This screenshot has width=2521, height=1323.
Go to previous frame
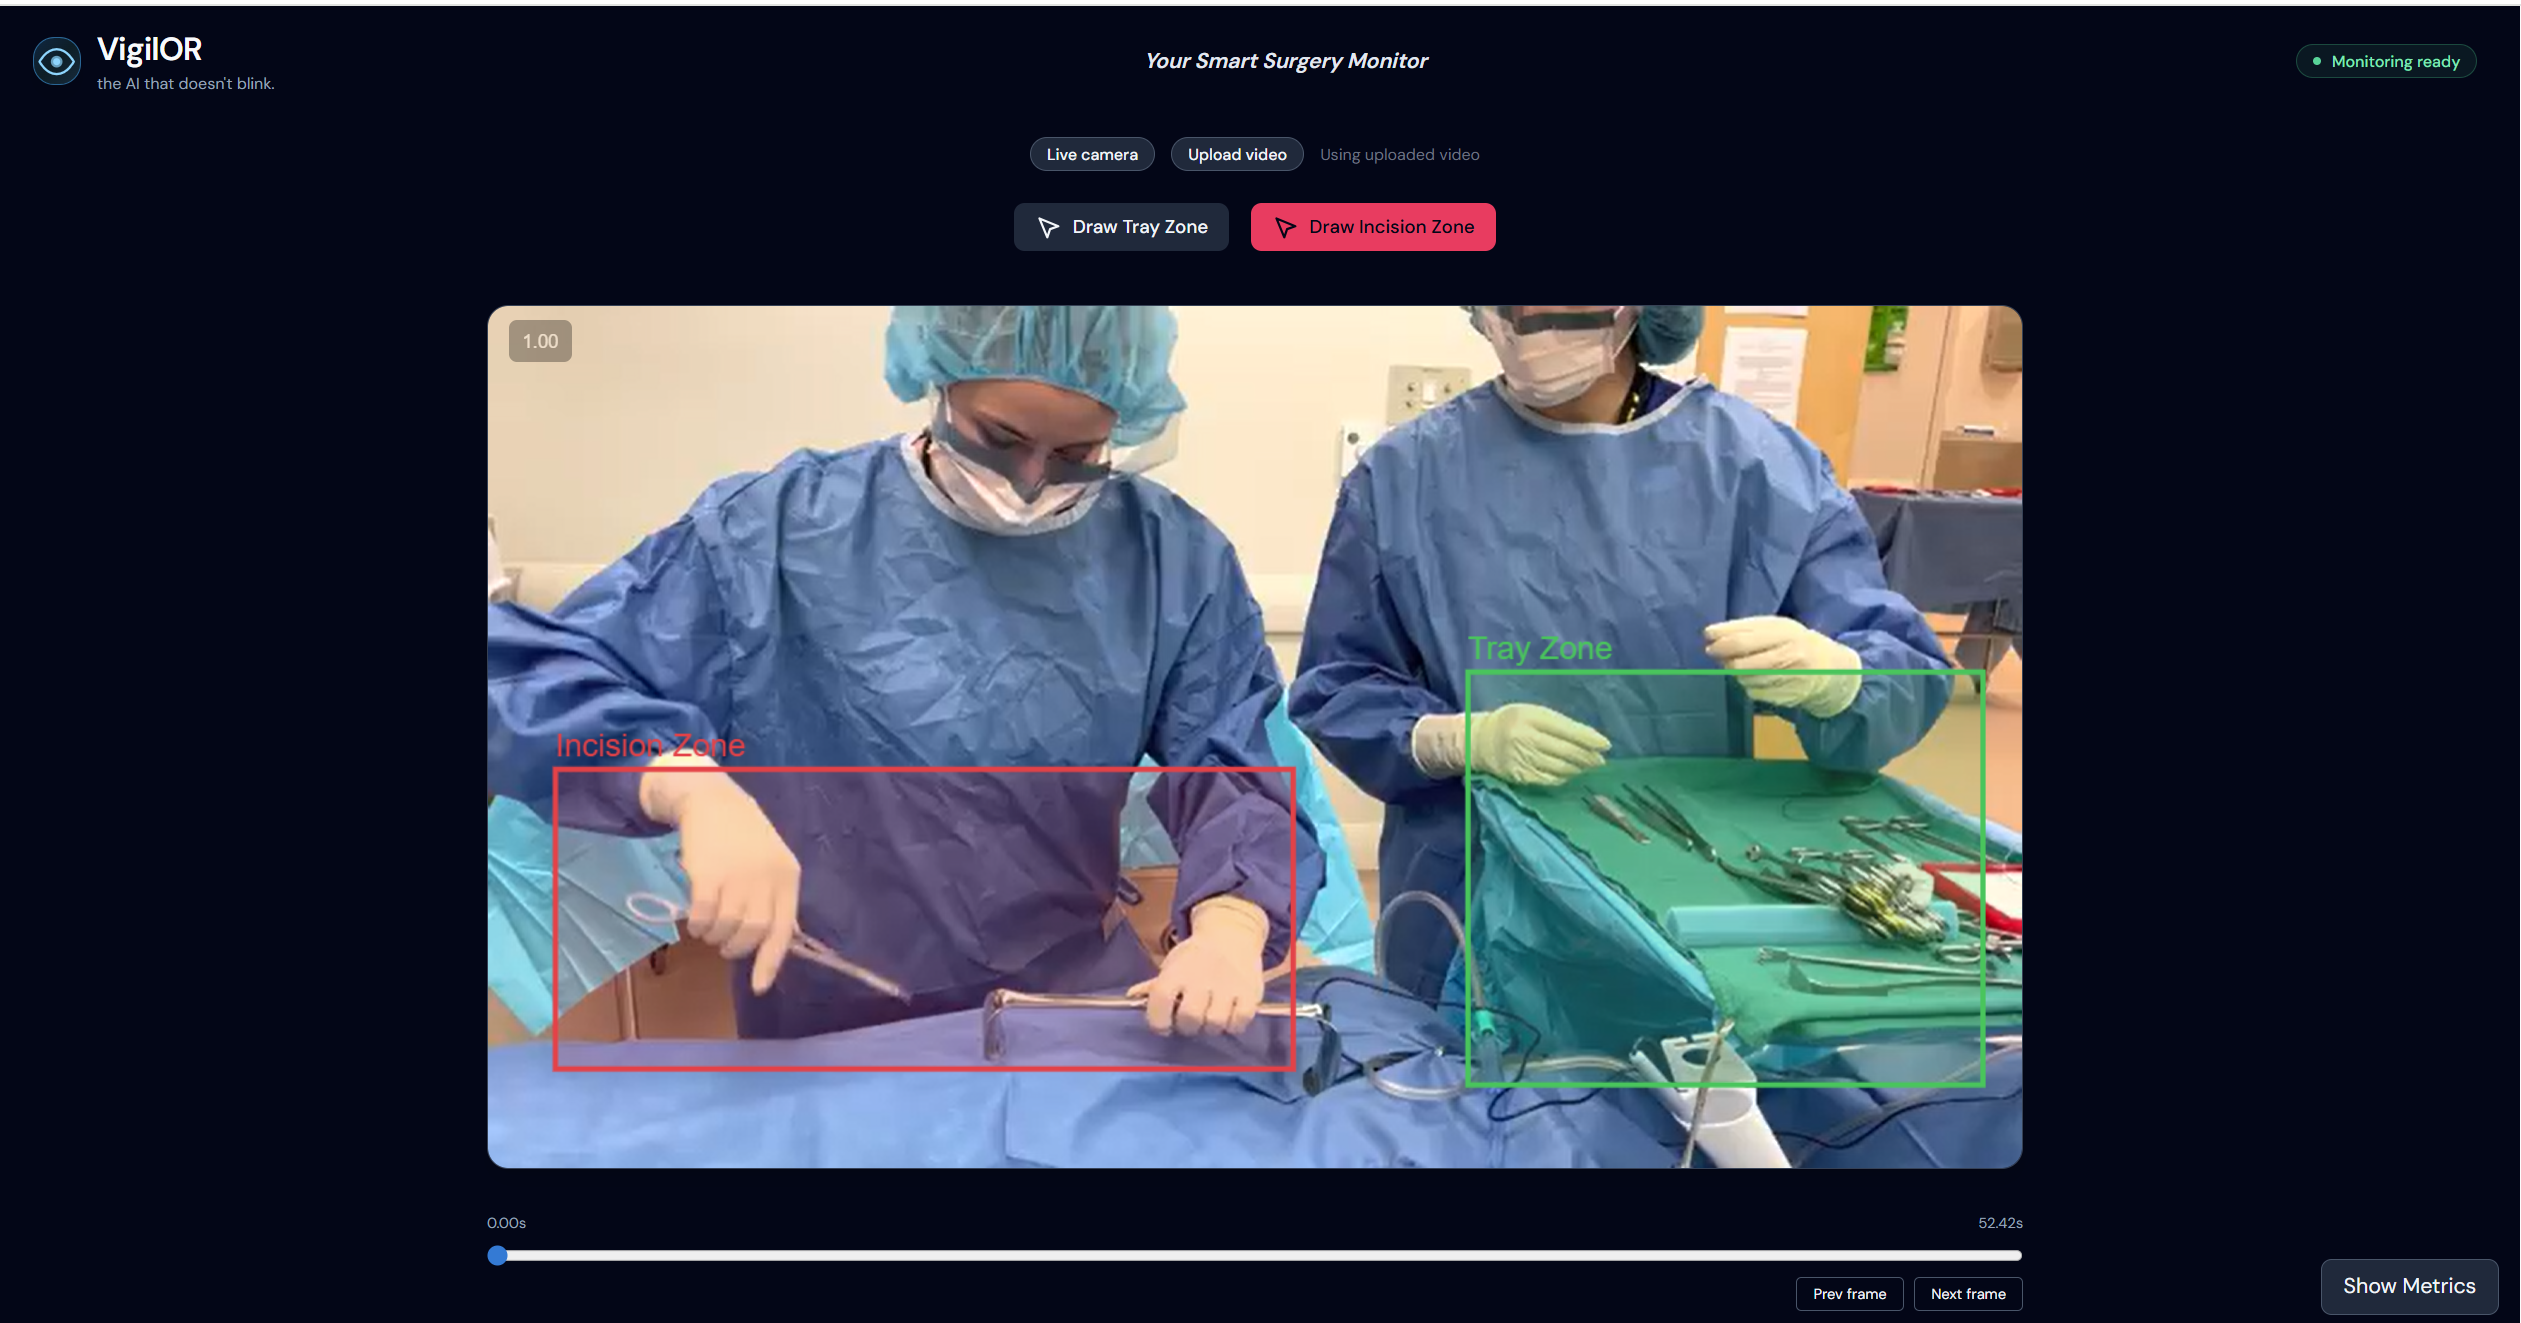1848,1294
